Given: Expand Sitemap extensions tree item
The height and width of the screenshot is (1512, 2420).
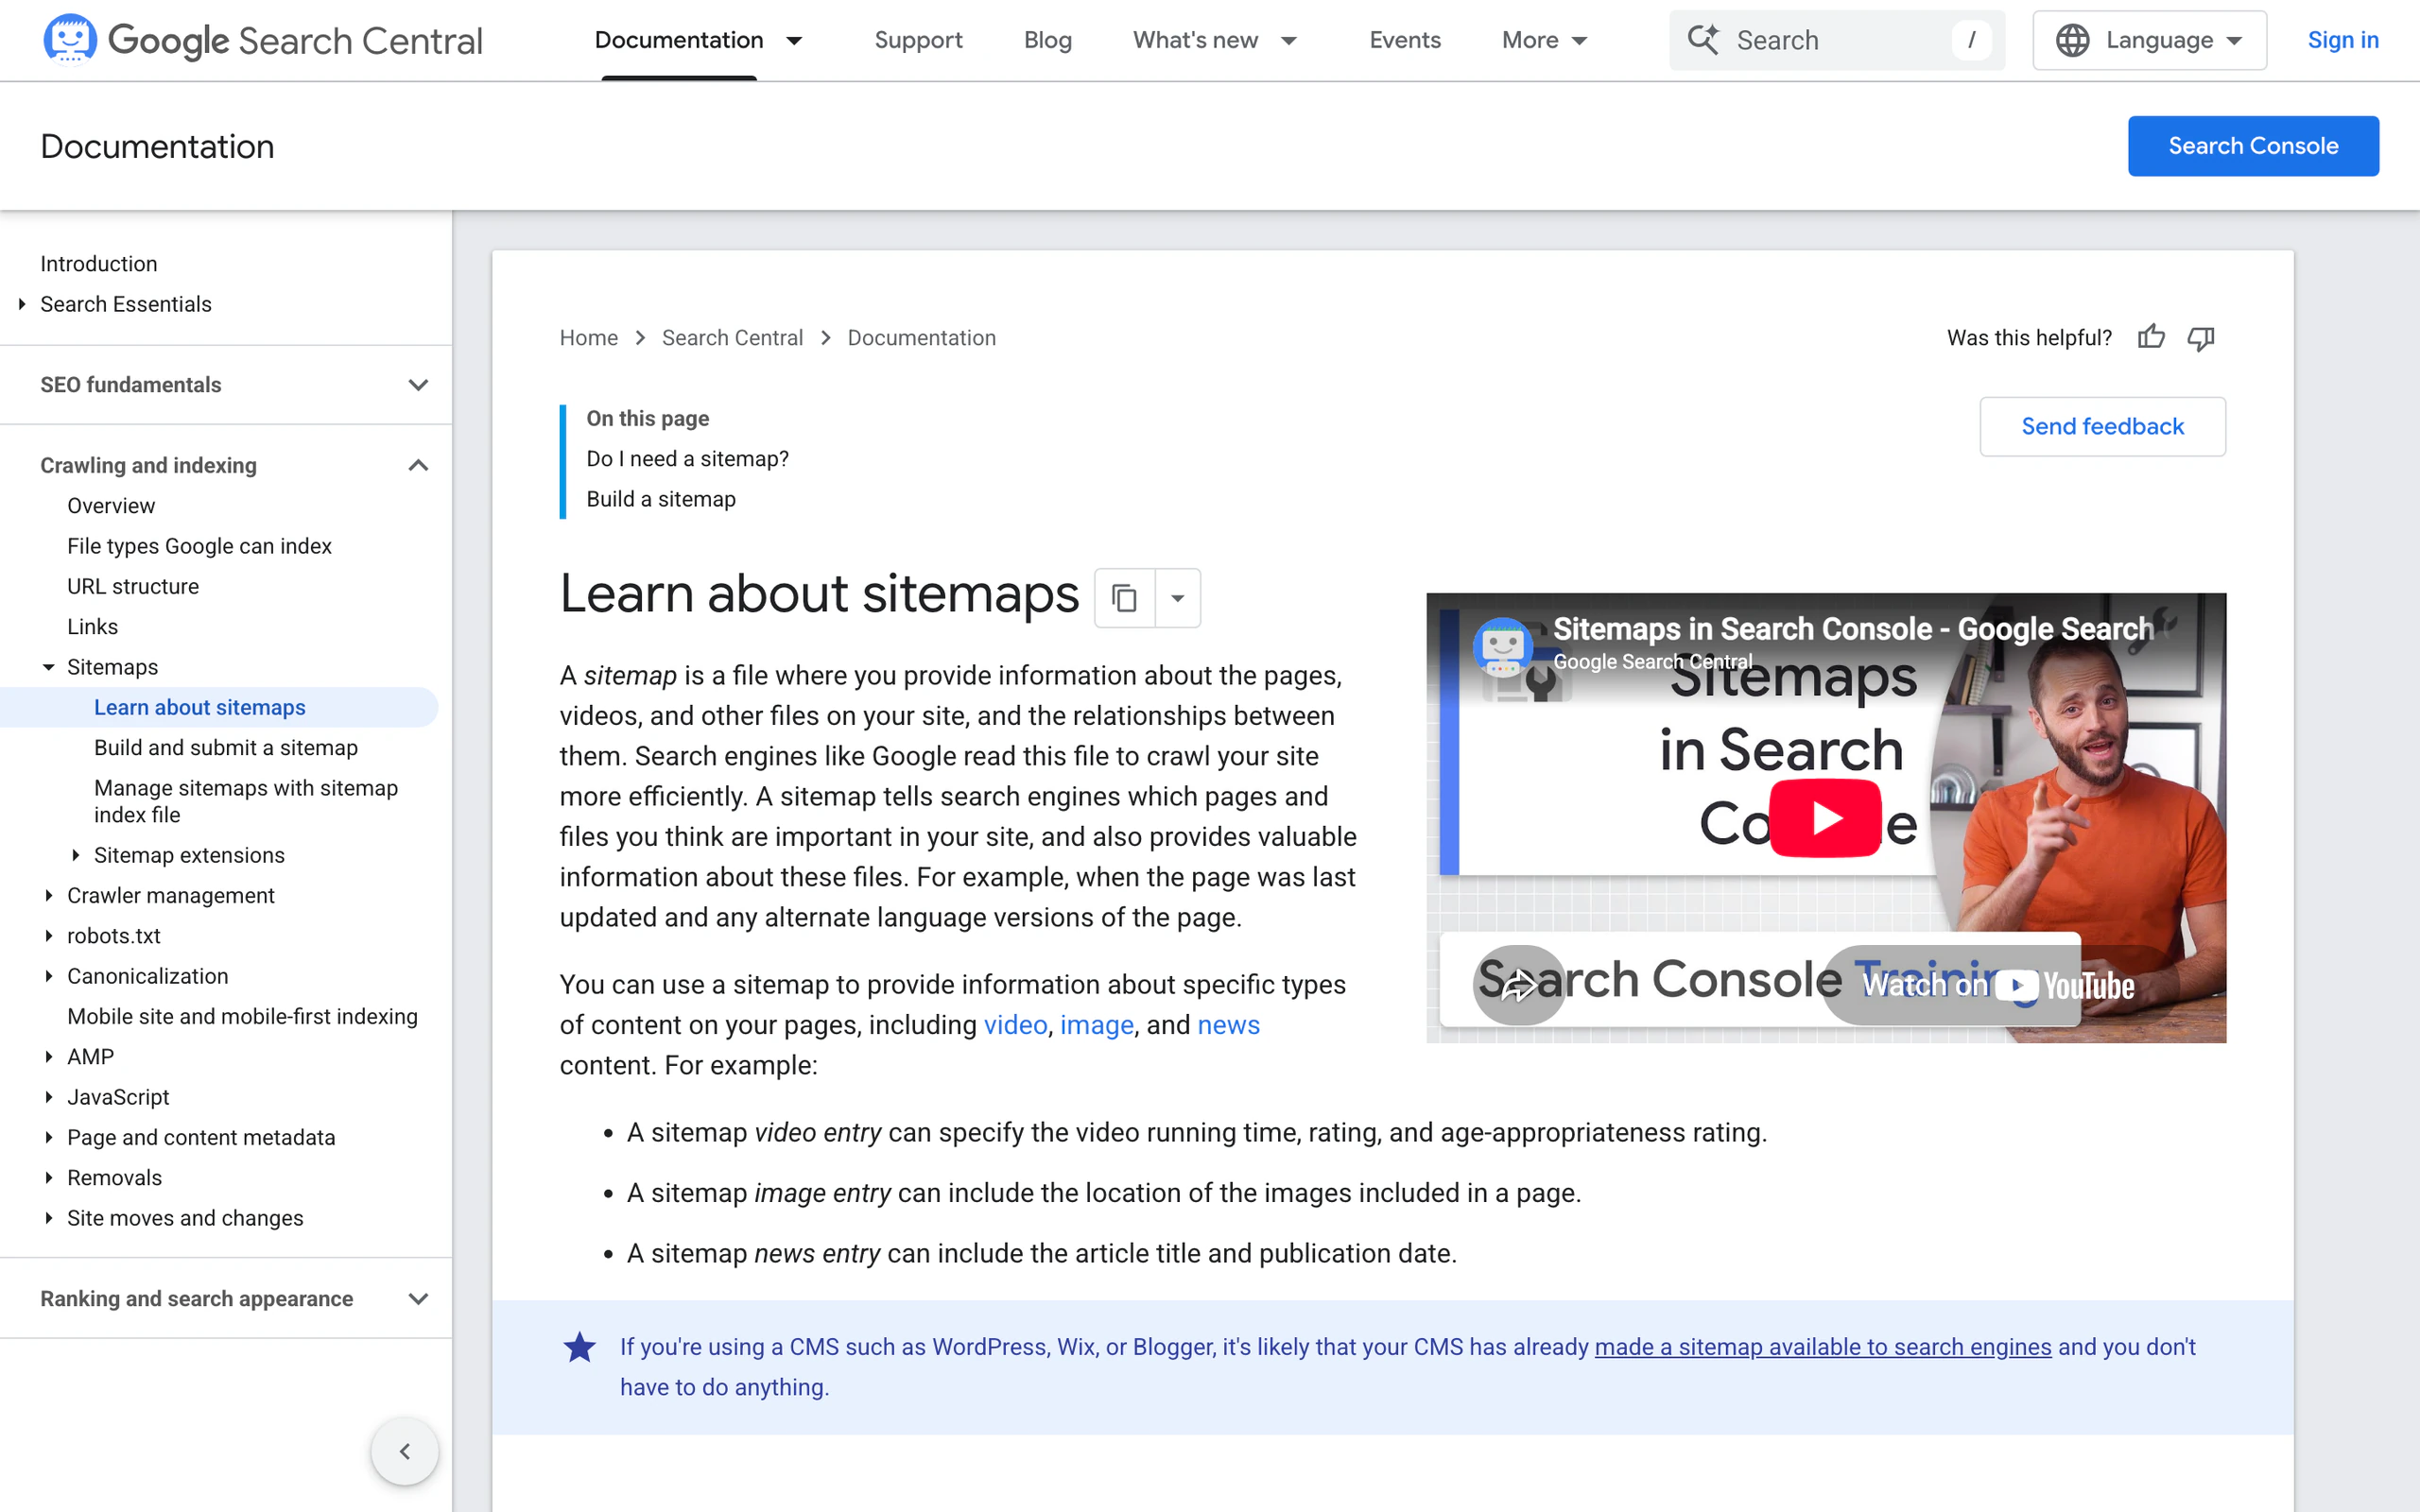Looking at the screenshot, I should [75, 855].
